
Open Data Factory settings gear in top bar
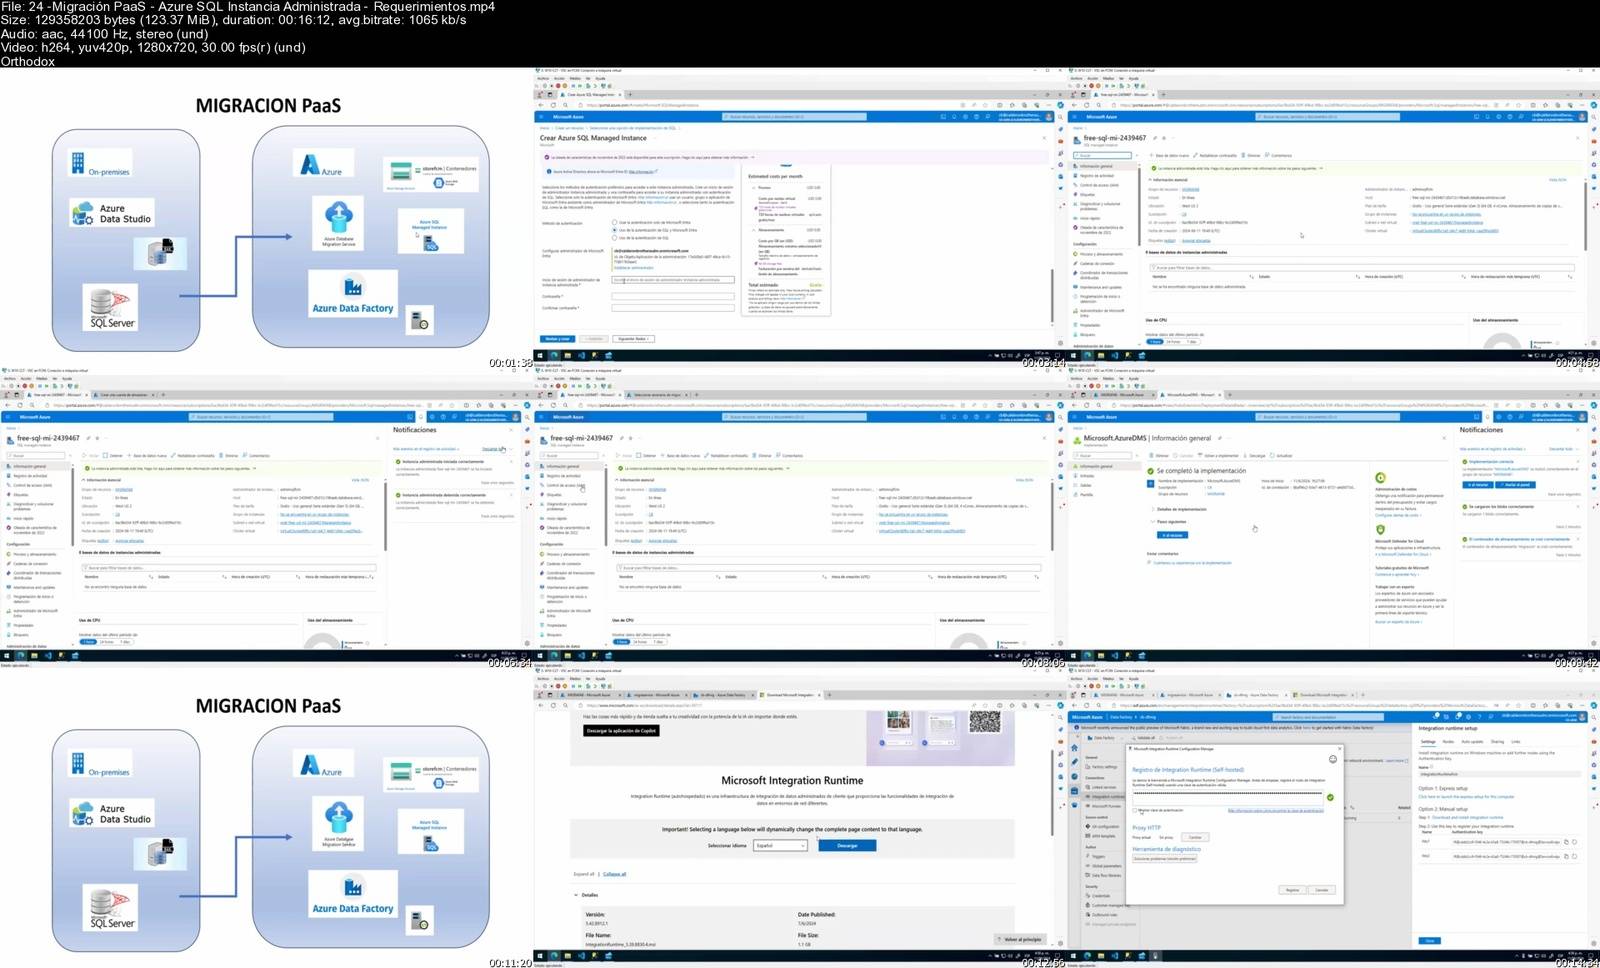(1468, 717)
